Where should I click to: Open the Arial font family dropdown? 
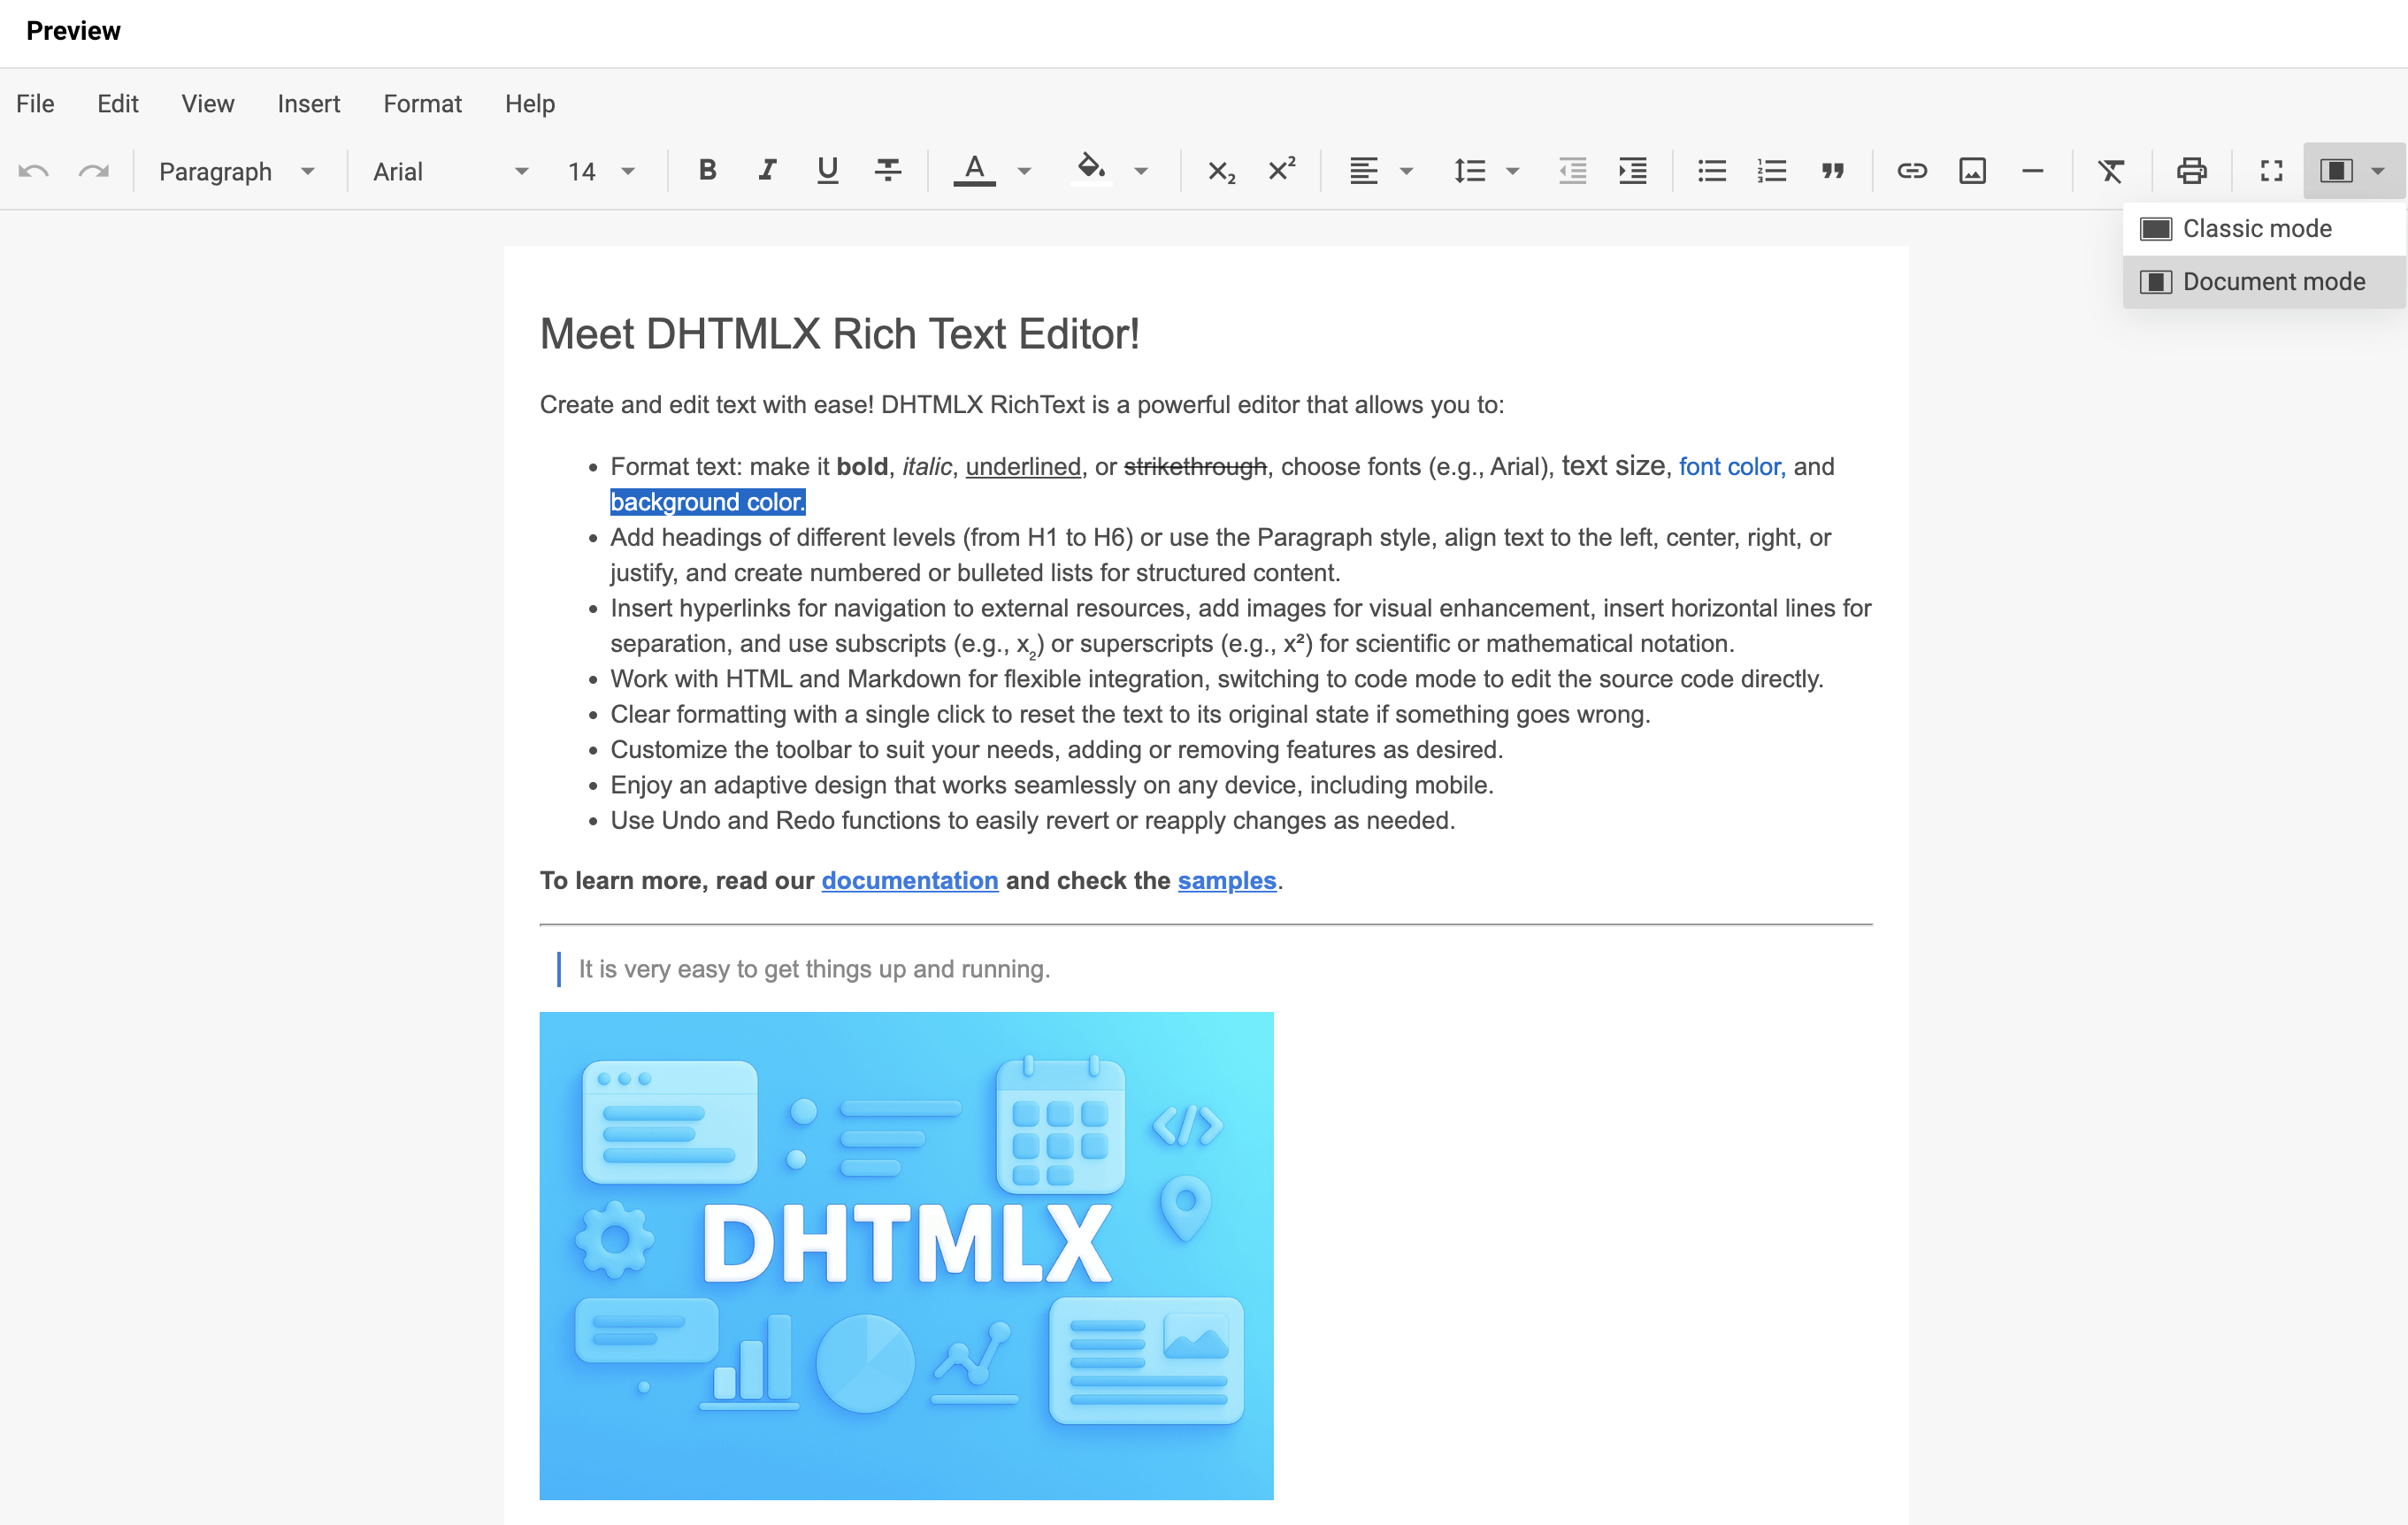click(x=450, y=171)
